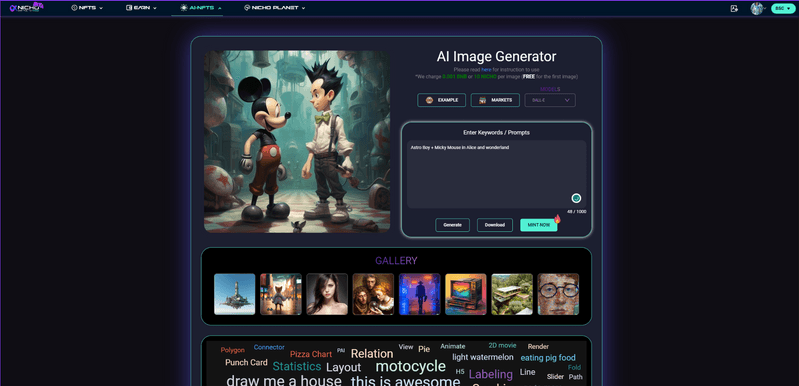Open the neon silhouette man gallery thumbnail

(420, 294)
